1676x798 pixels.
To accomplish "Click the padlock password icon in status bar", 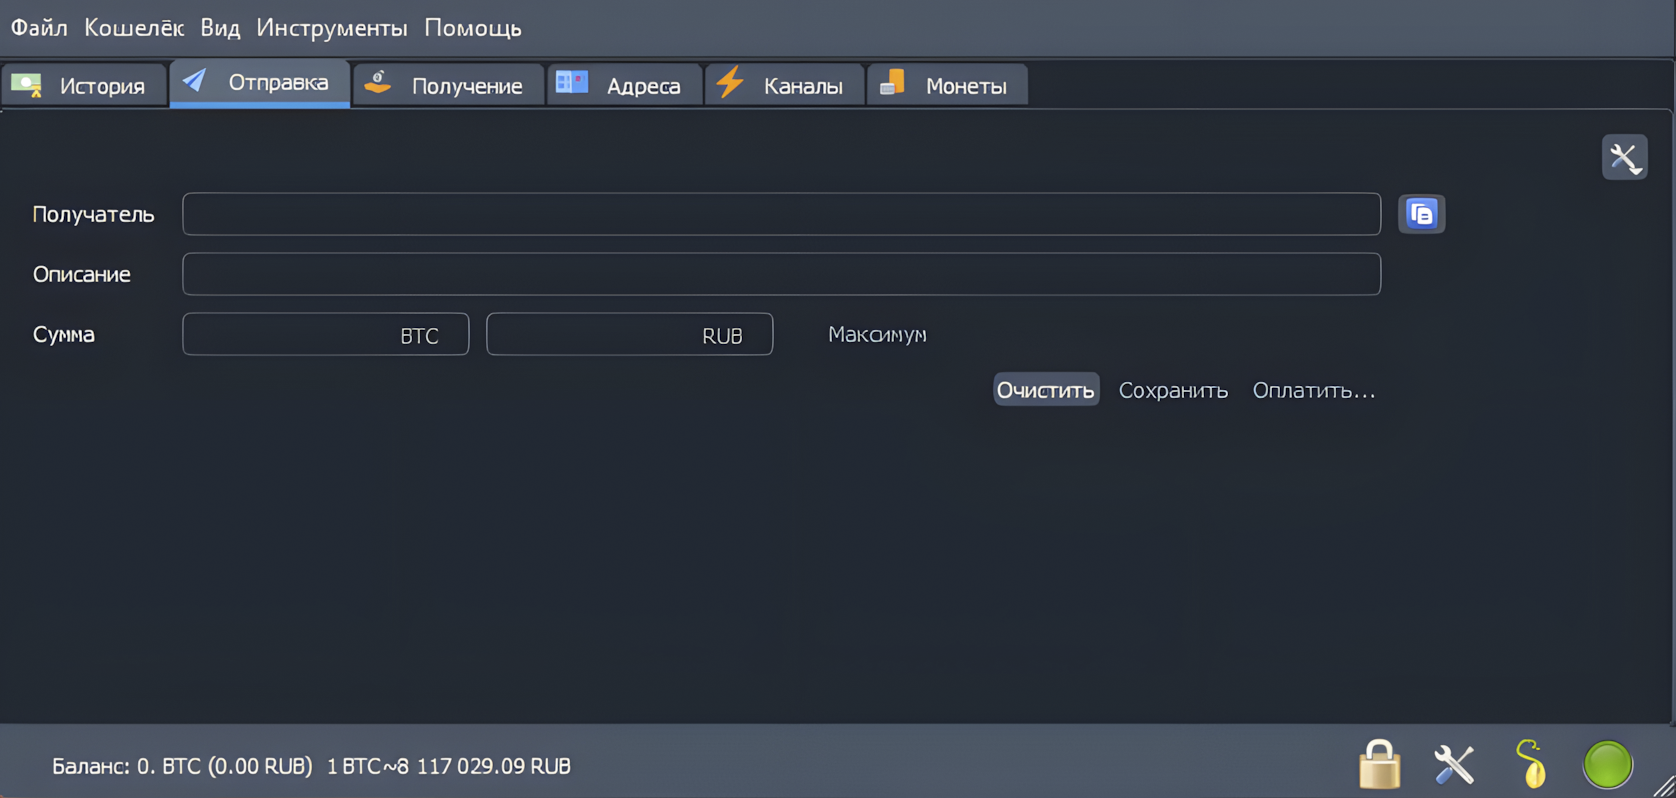I will pos(1379,765).
